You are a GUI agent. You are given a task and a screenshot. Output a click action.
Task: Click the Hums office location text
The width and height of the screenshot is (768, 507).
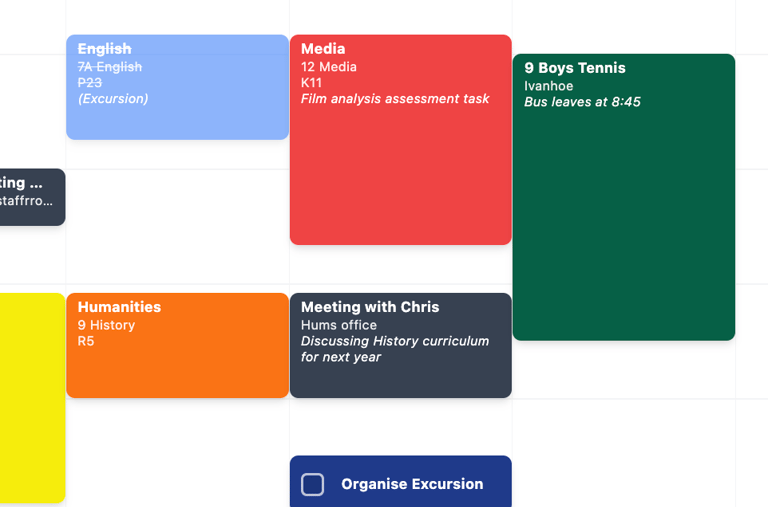pyautogui.click(x=339, y=325)
